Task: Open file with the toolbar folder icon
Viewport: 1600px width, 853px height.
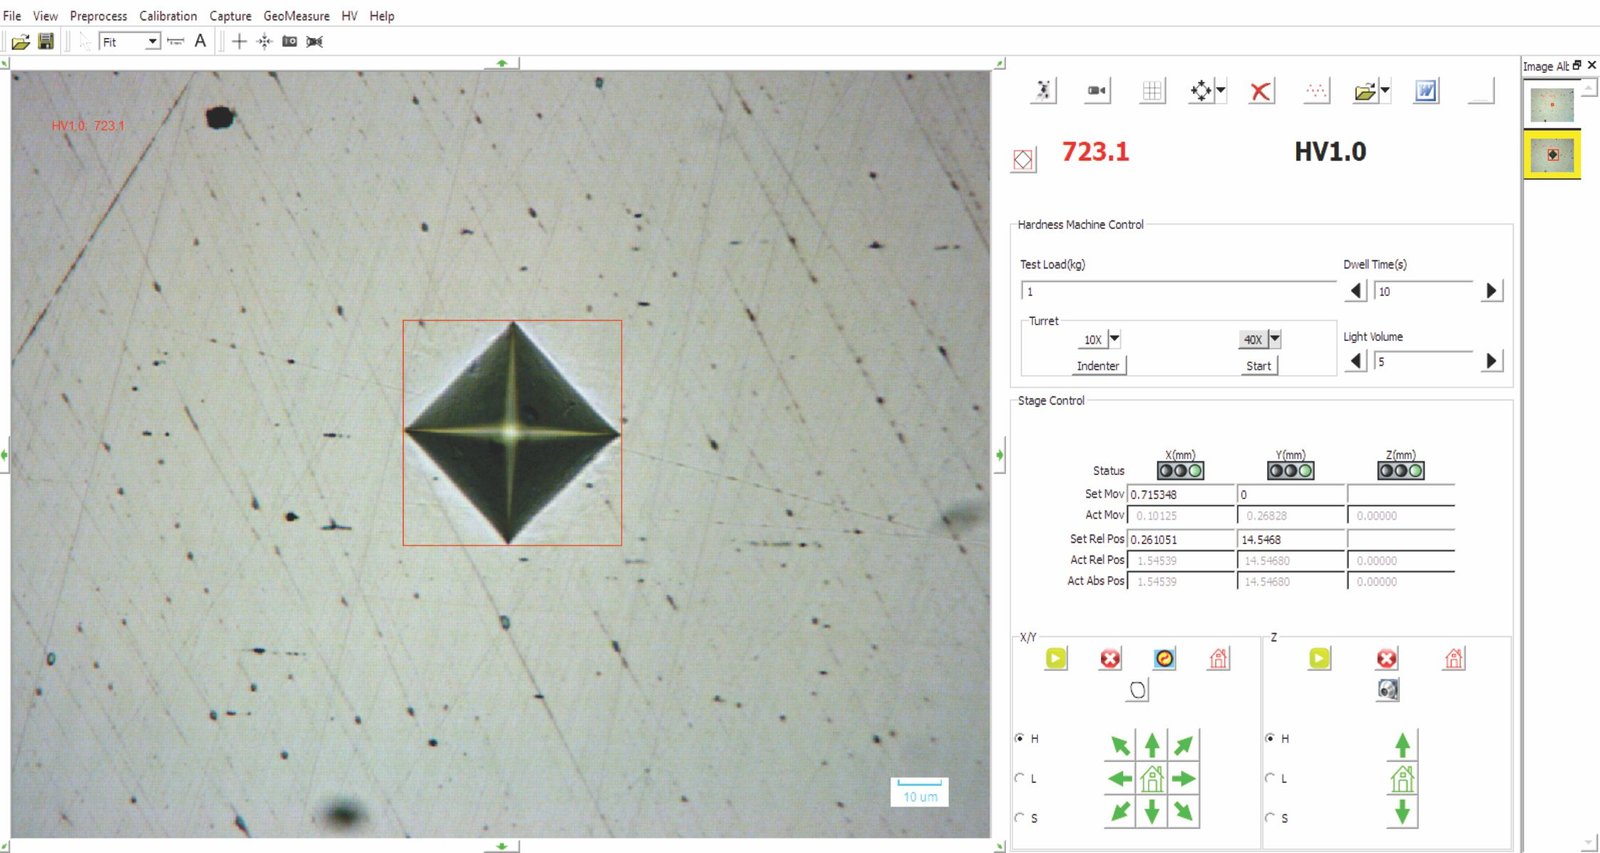Action: pos(20,41)
